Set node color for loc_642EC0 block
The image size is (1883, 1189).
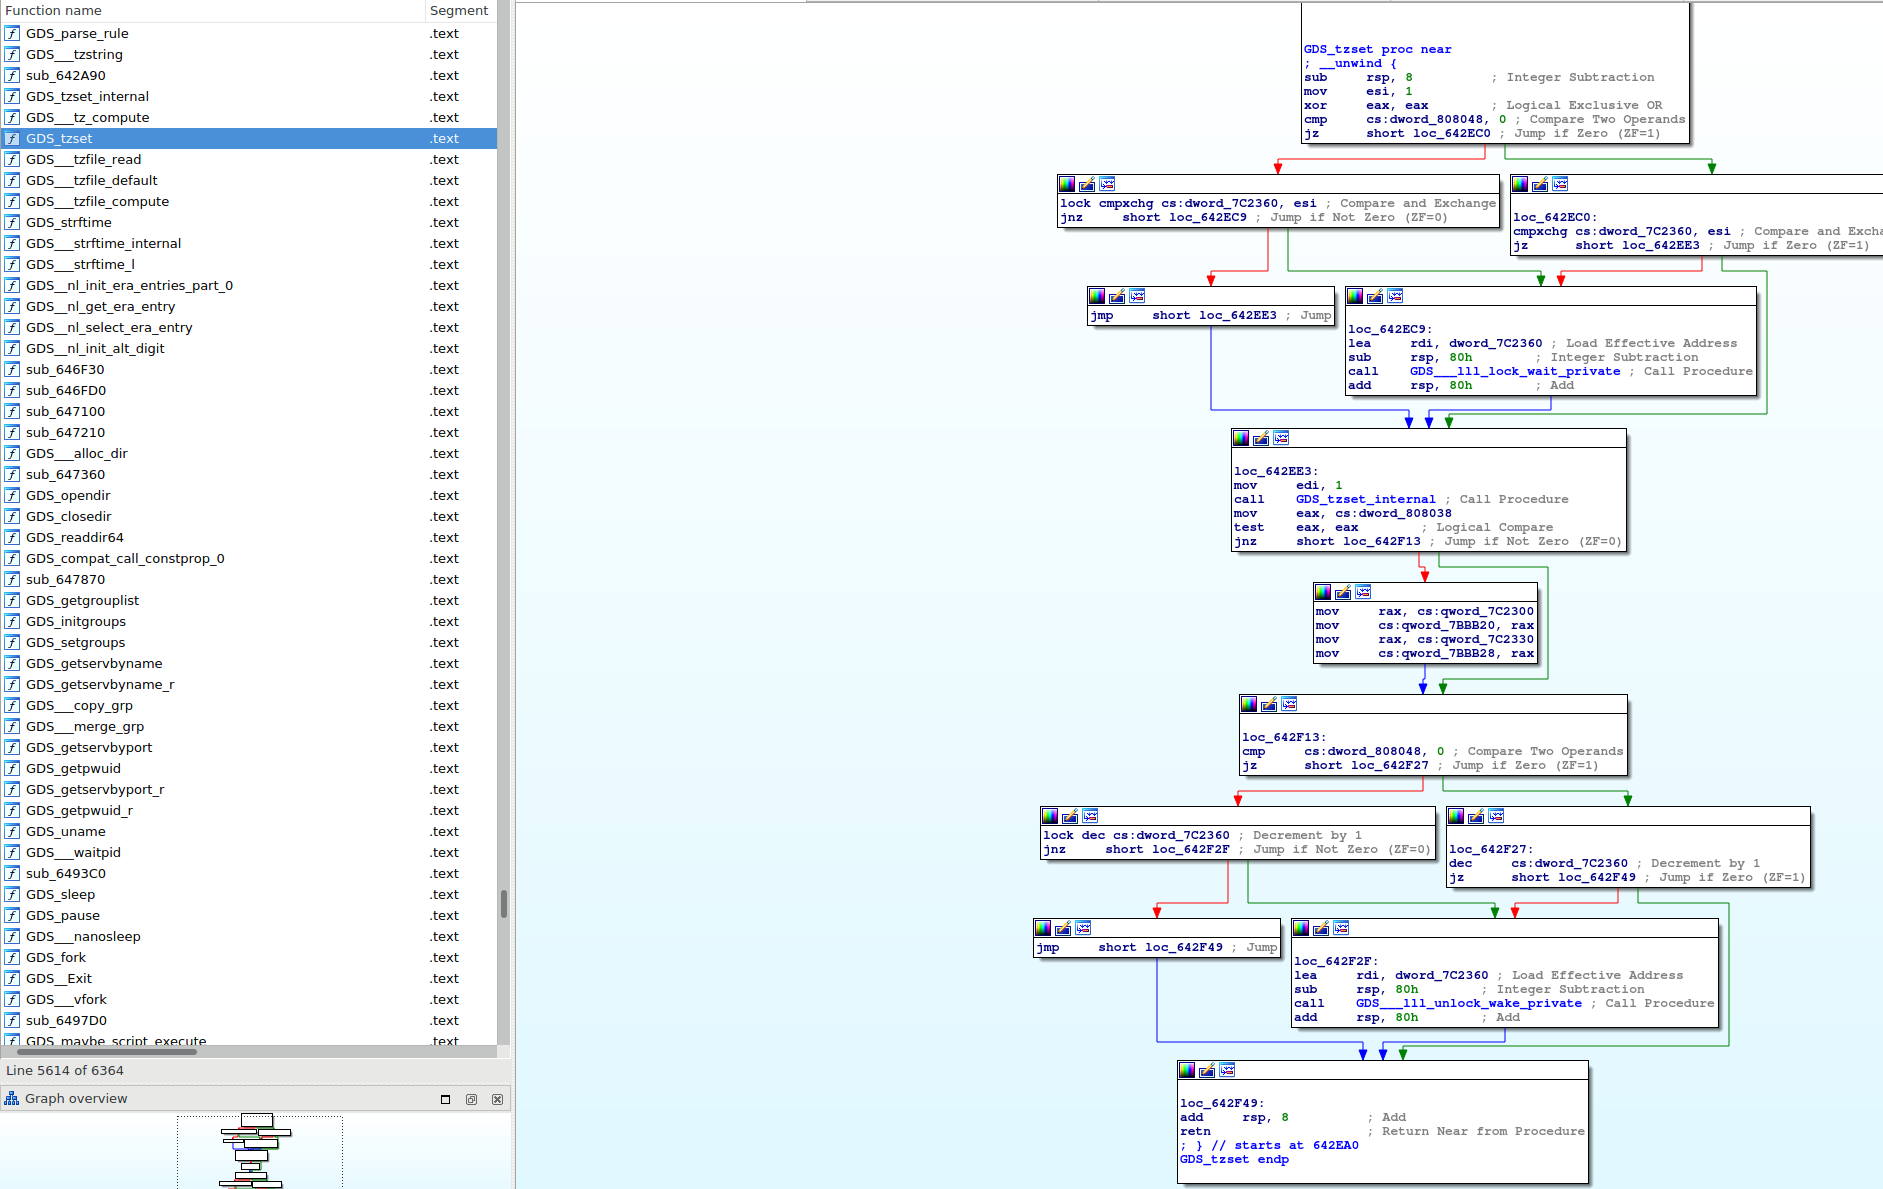(x=1520, y=184)
